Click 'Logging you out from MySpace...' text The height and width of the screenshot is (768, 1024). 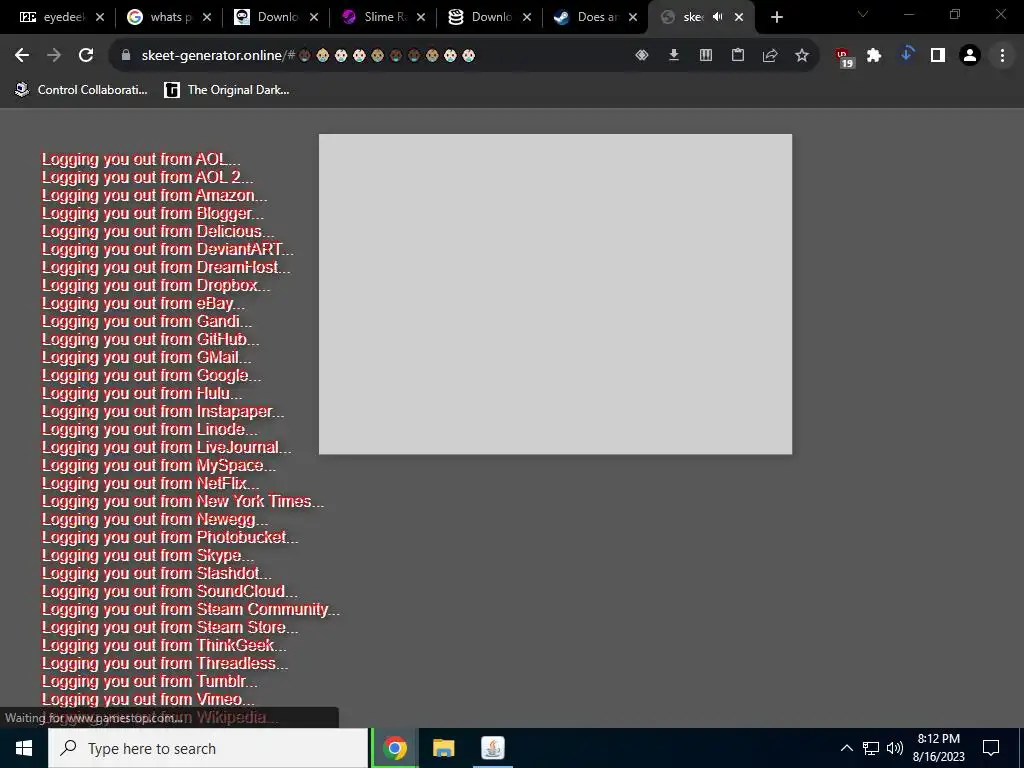click(159, 465)
